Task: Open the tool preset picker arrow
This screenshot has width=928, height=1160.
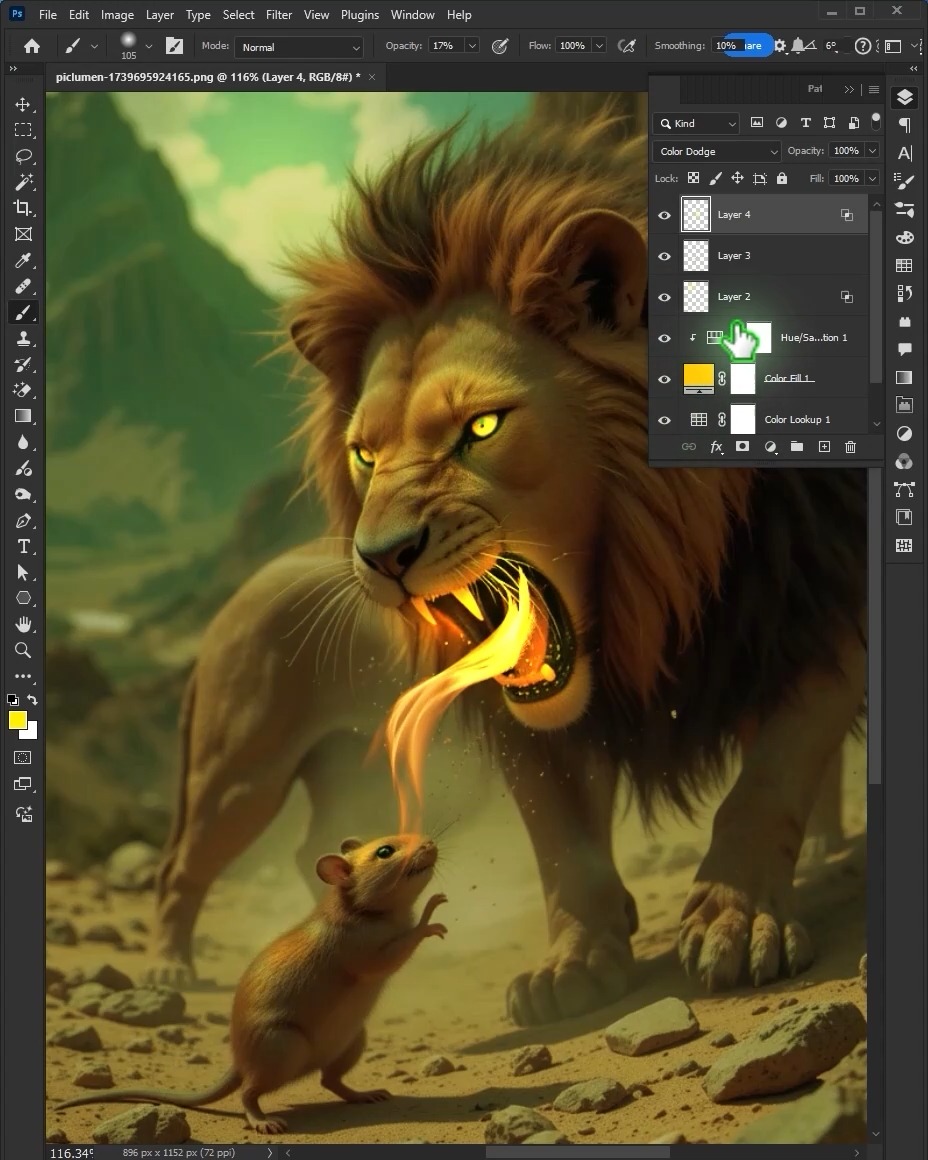Action: [x=94, y=46]
